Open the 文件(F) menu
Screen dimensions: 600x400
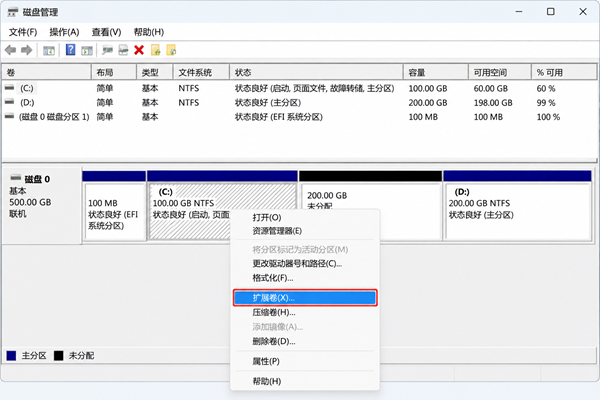[23, 32]
